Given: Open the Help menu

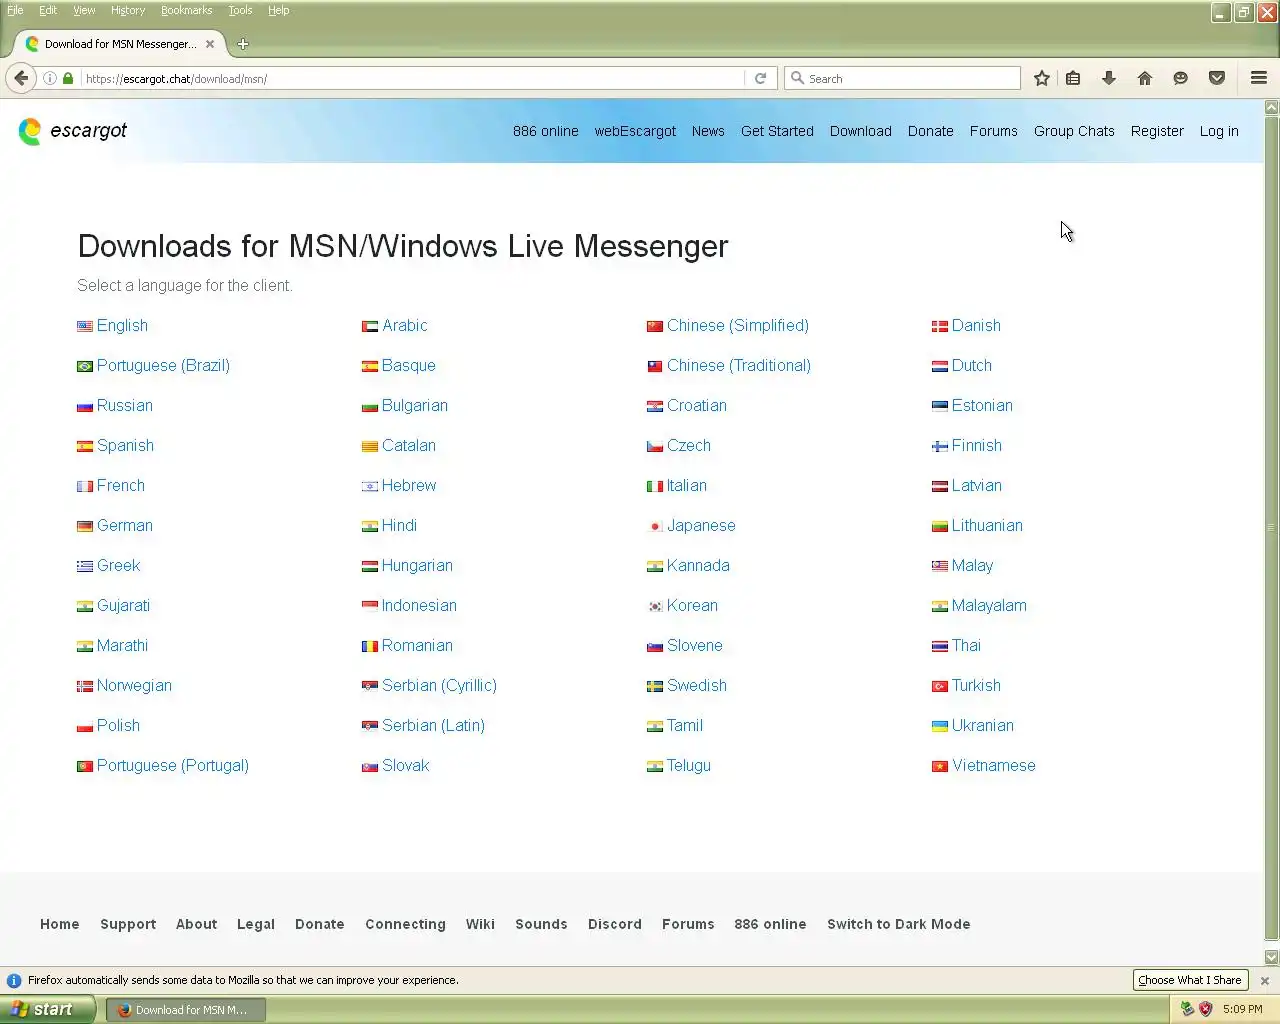Looking at the screenshot, I should tap(278, 10).
